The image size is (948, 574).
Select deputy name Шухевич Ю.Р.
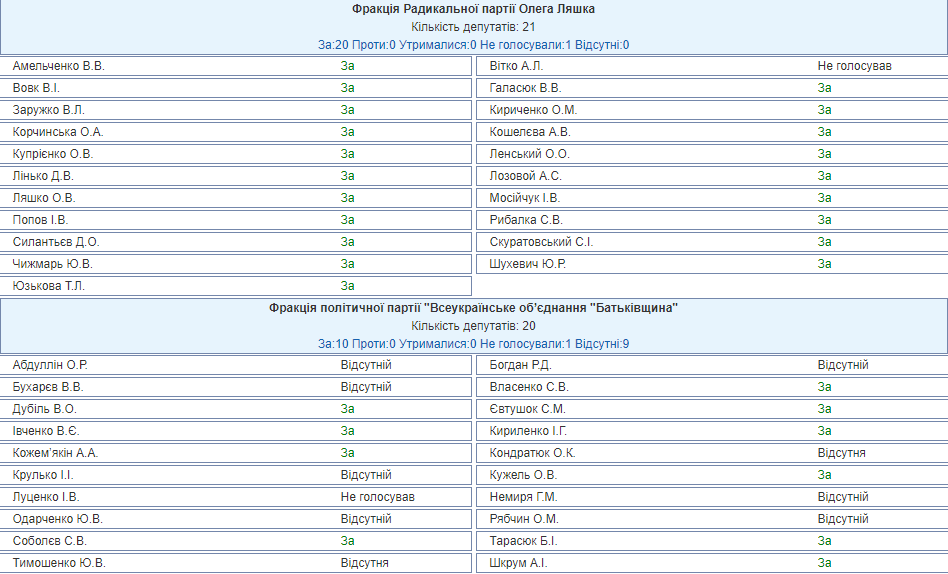(527, 264)
